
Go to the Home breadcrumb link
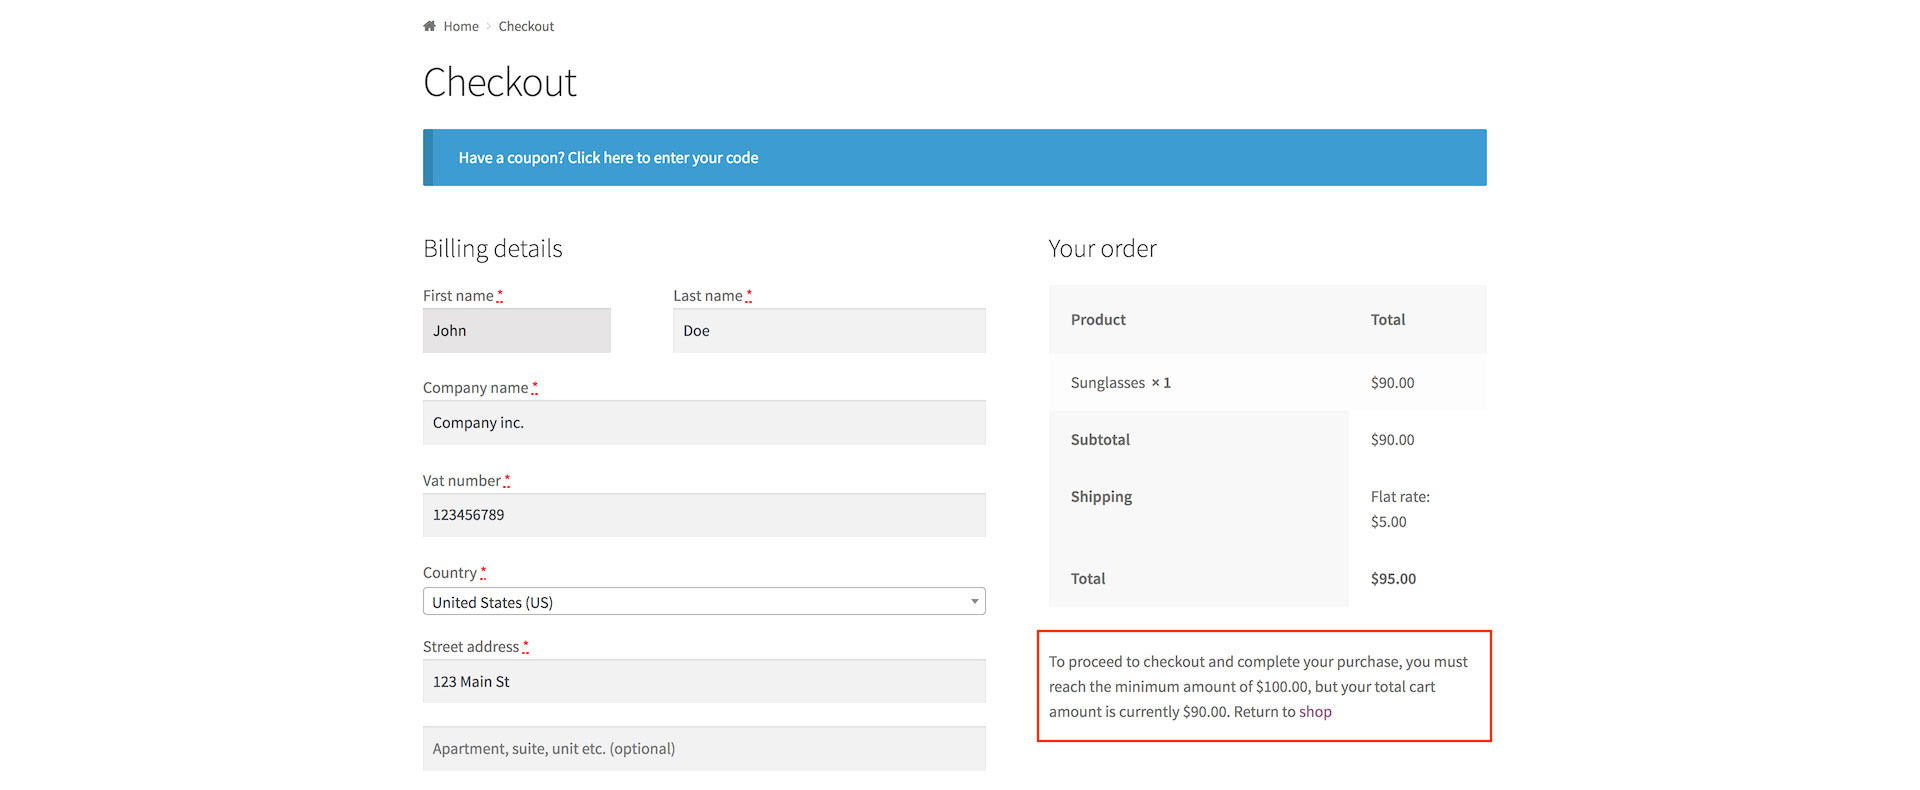pyautogui.click(x=461, y=26)
